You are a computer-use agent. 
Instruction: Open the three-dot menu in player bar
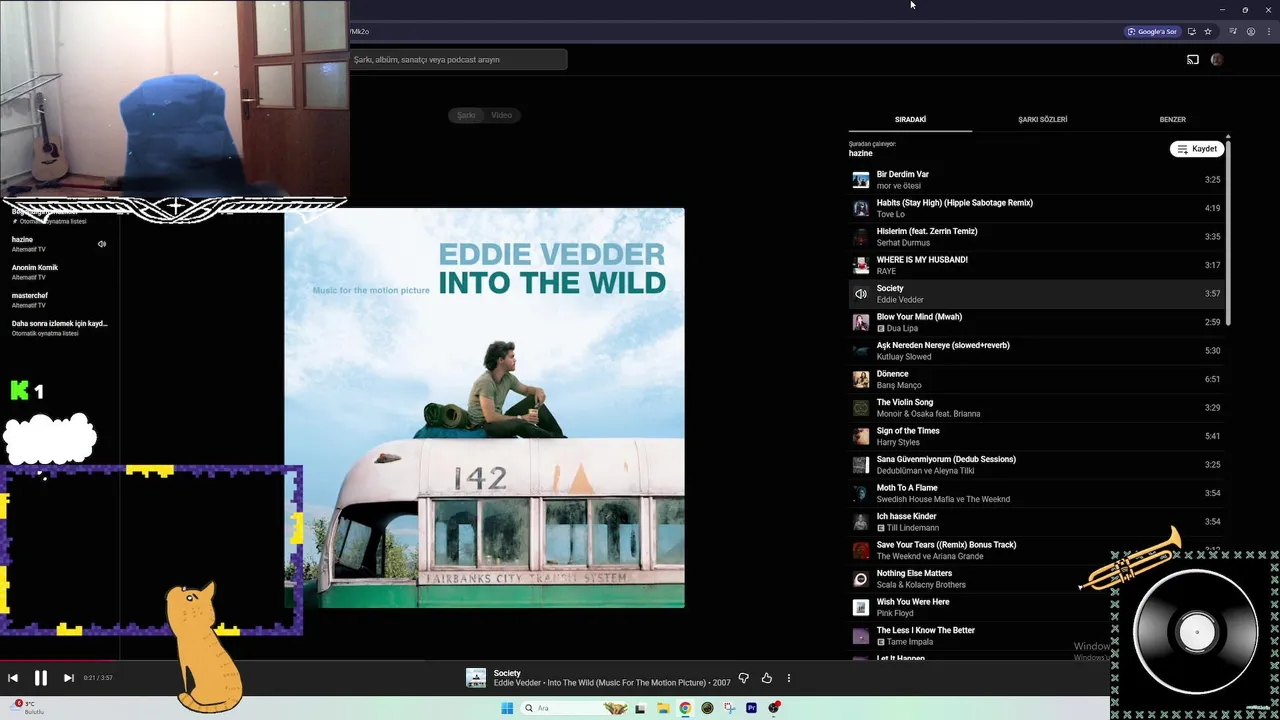[789, 678]
